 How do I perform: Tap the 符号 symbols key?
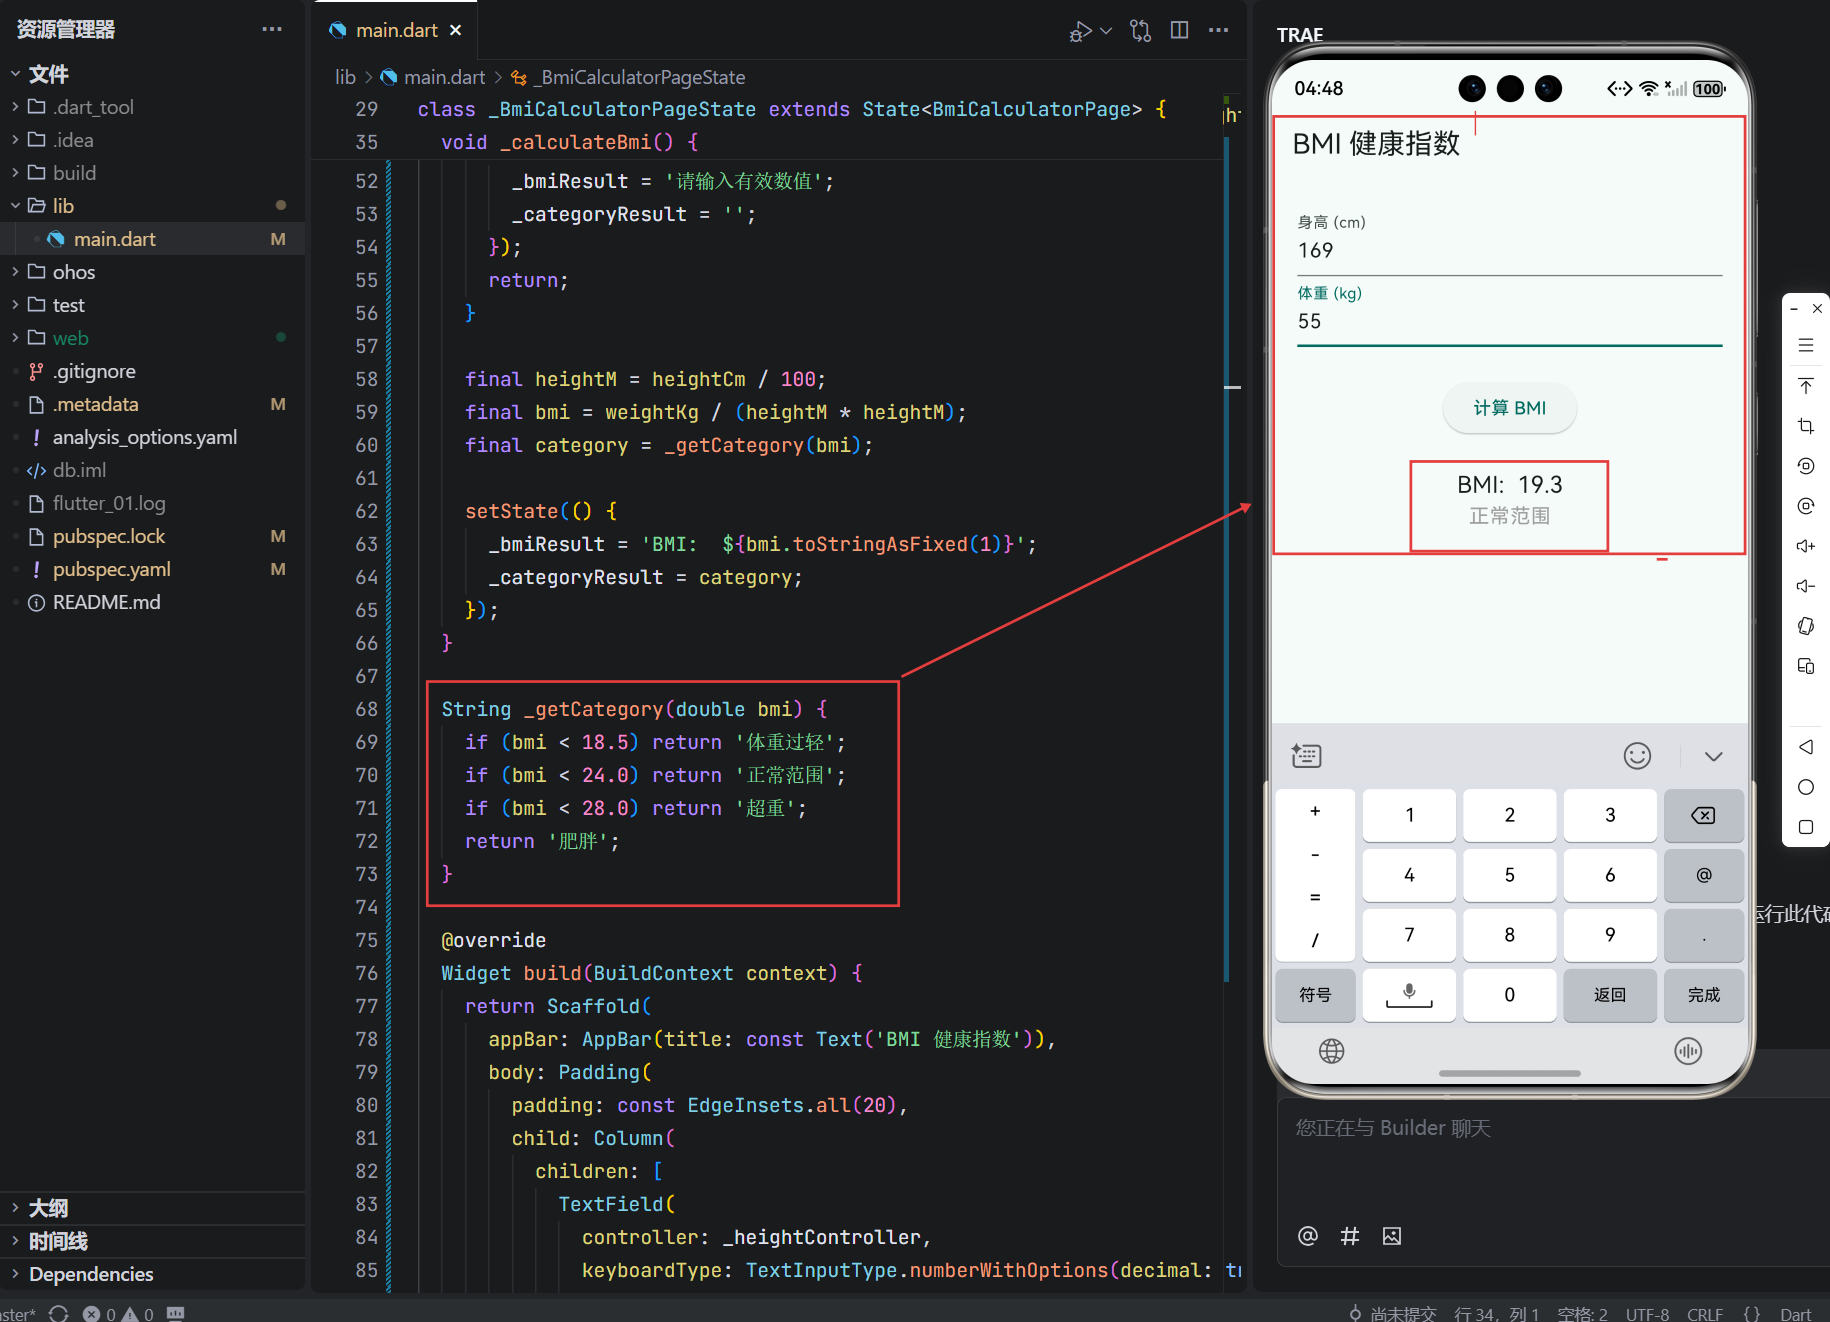(1315, 995)
